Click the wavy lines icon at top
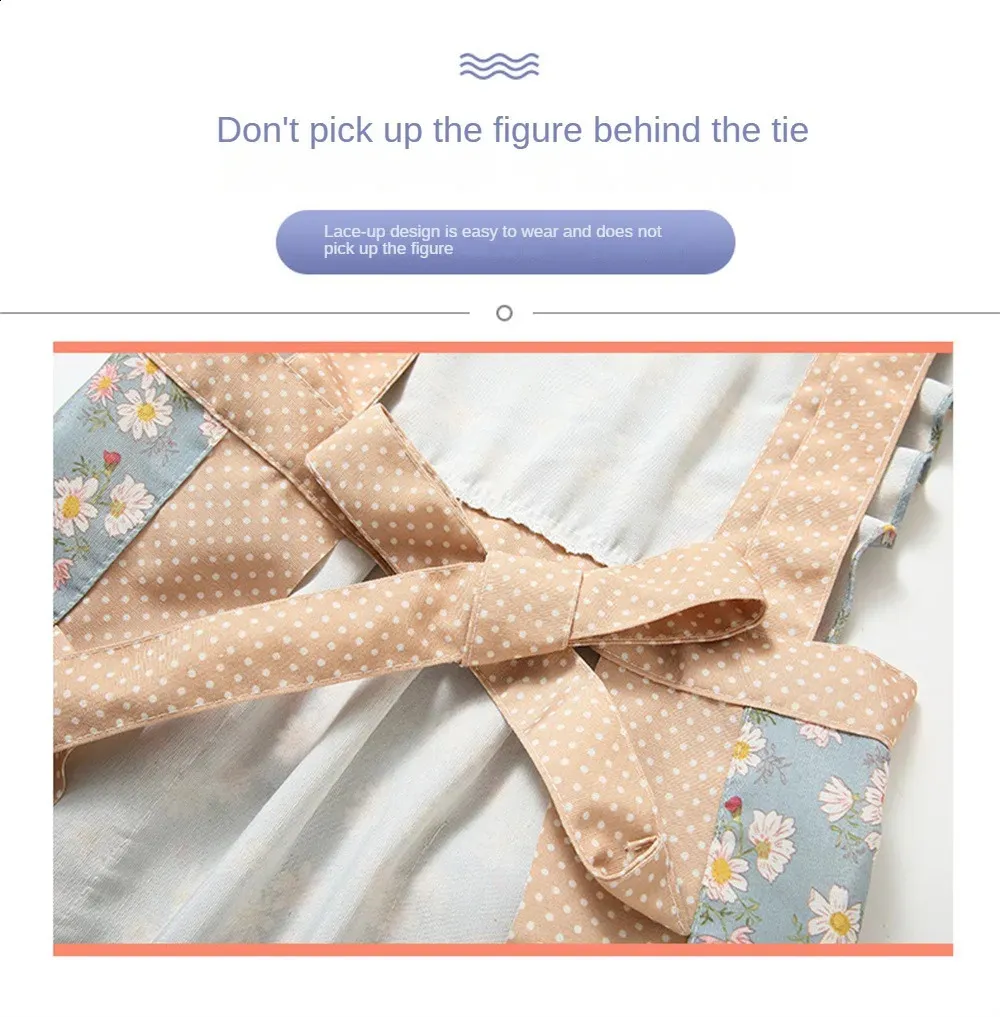This screenshot has width=1000, height=1017. [499, 66]
